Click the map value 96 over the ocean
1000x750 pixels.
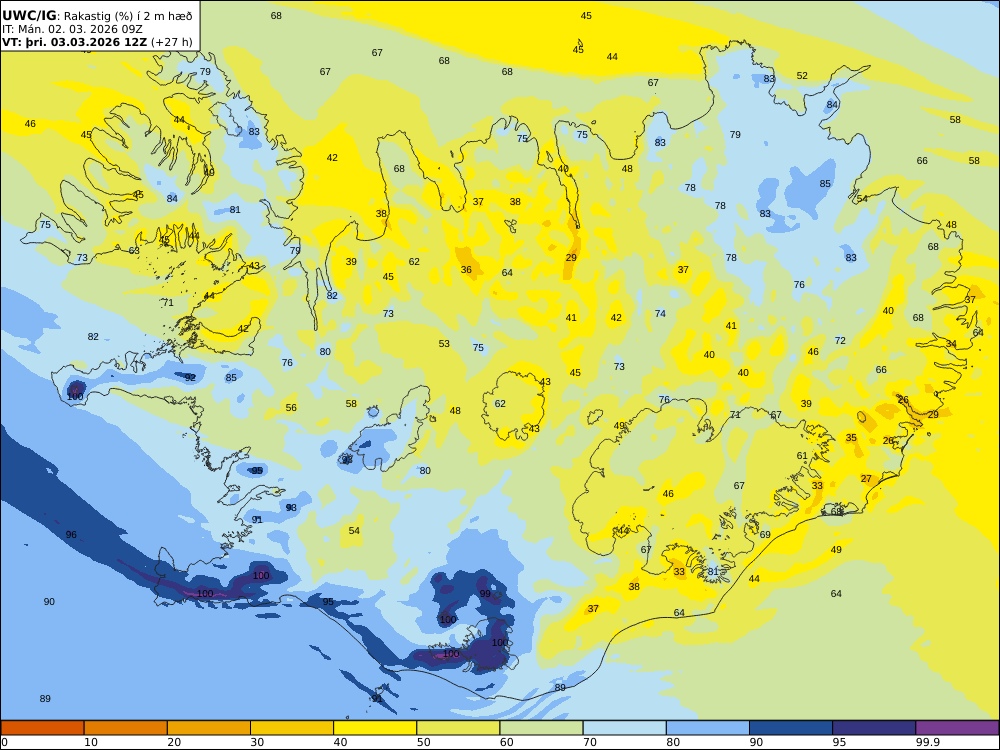[x=71, y=535]
